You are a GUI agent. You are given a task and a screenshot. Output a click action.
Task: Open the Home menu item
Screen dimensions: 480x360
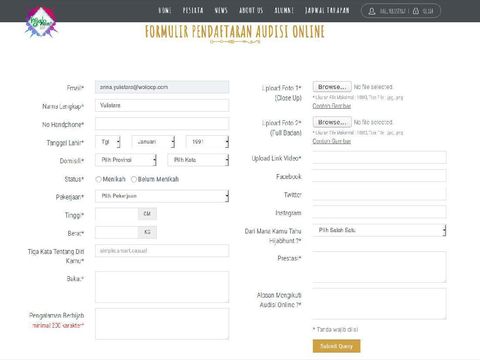(165, 10)
